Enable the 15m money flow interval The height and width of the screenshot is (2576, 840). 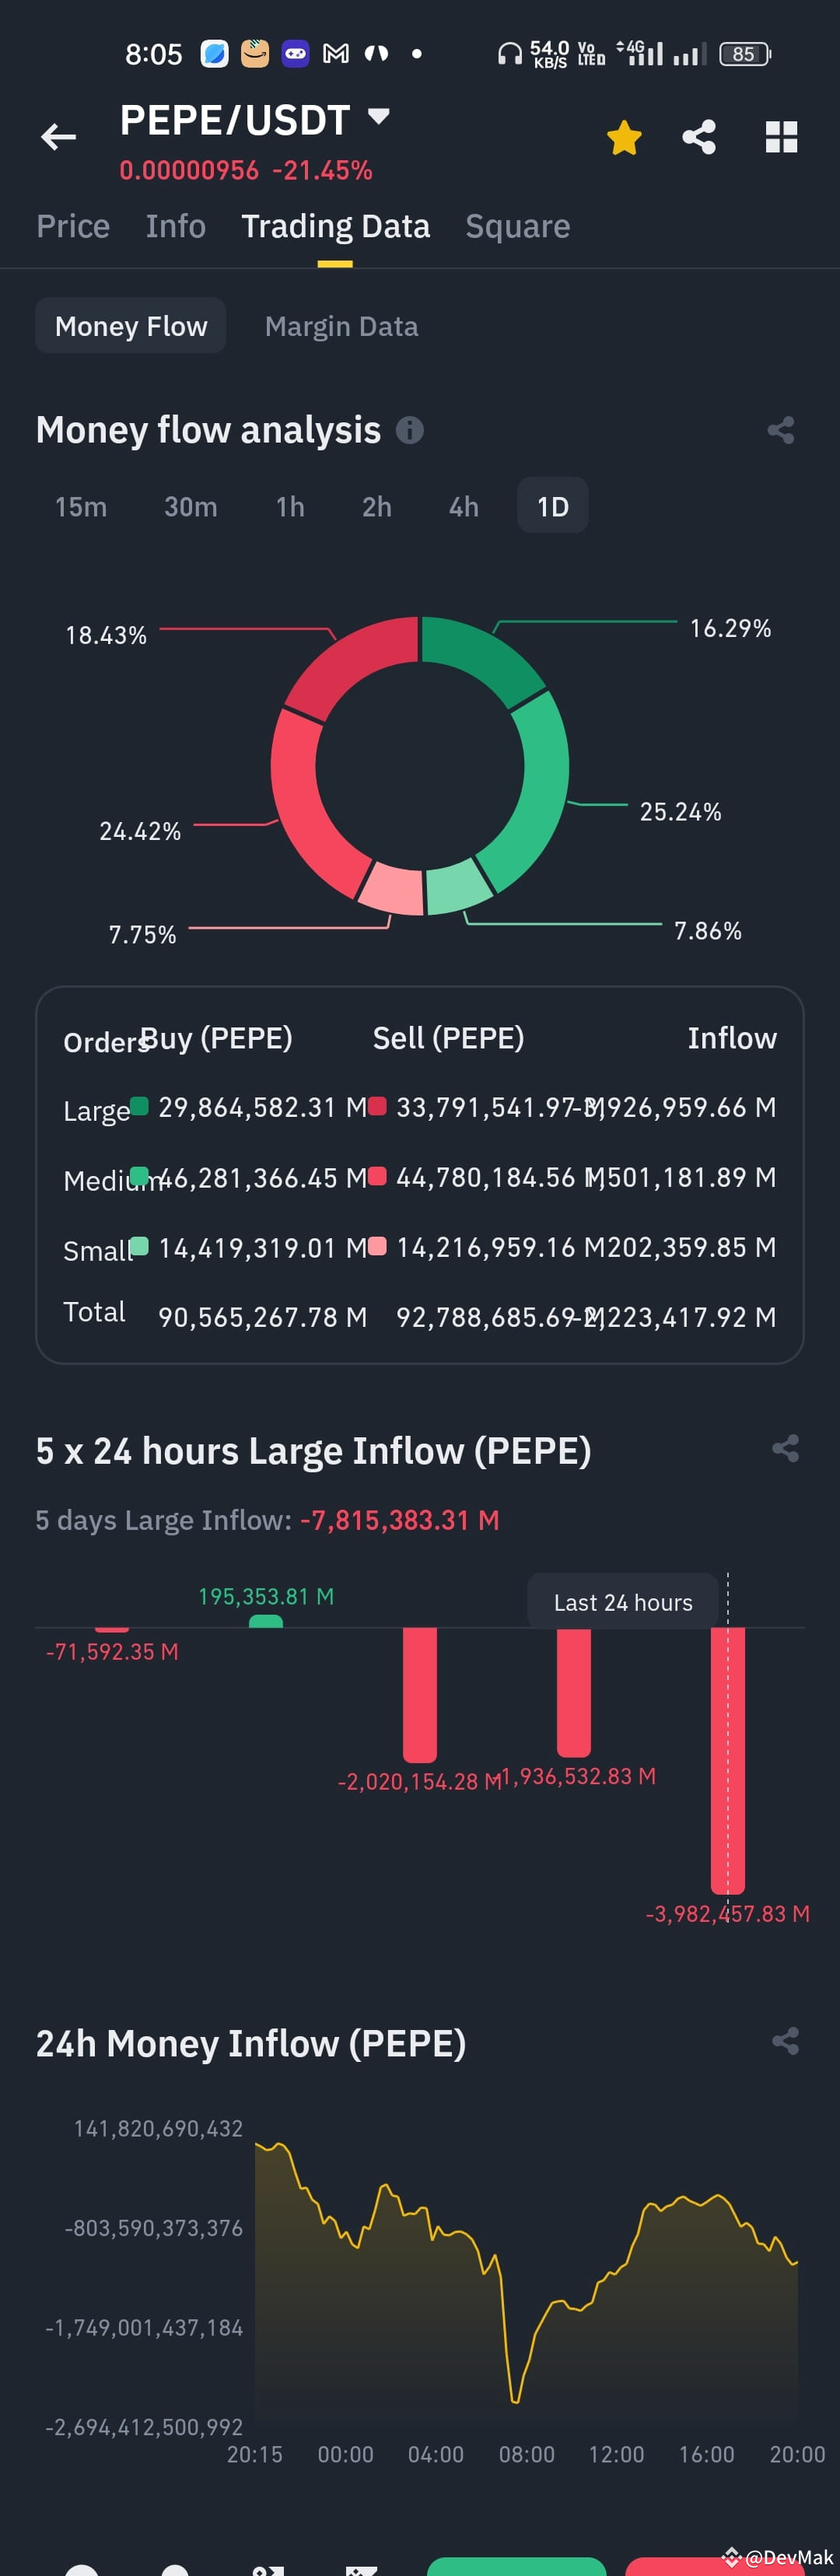81,506
